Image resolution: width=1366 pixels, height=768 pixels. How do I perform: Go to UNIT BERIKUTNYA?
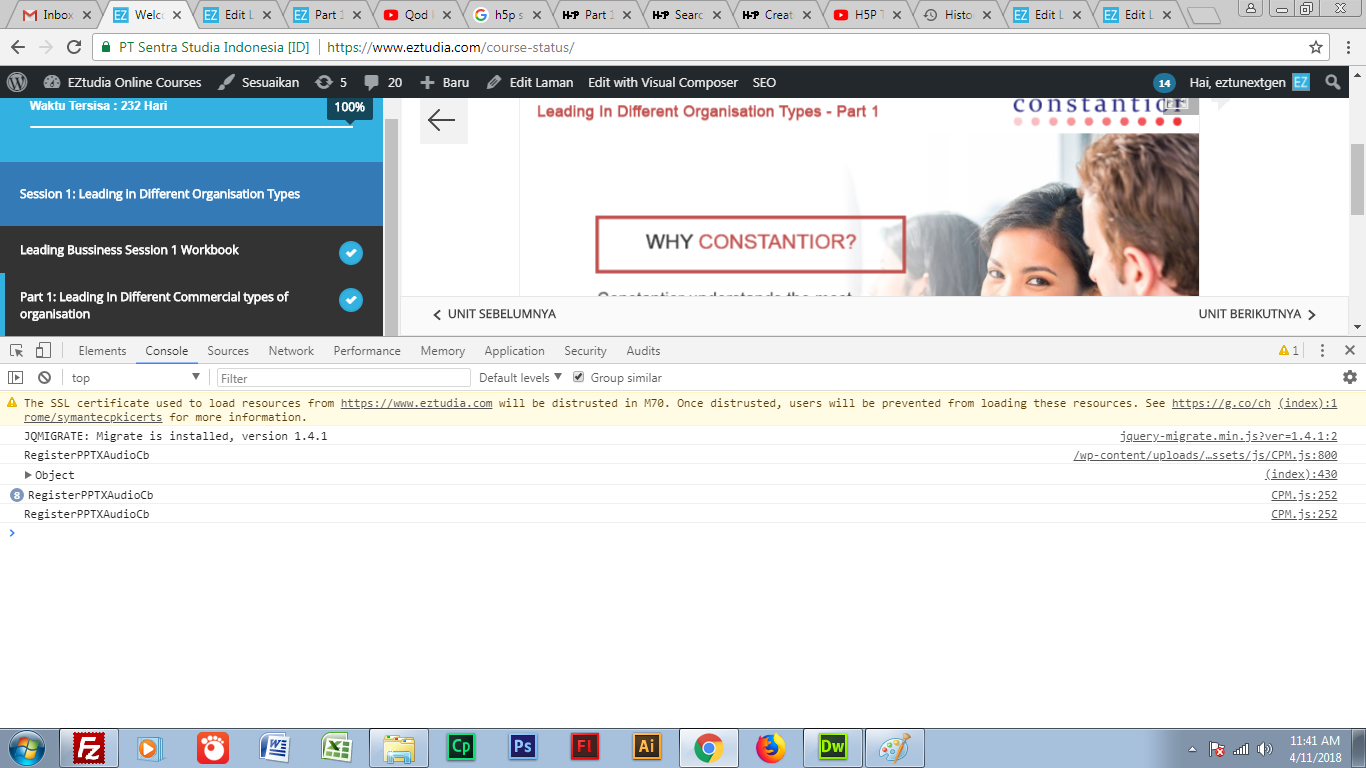click(x=1258, y=314)
